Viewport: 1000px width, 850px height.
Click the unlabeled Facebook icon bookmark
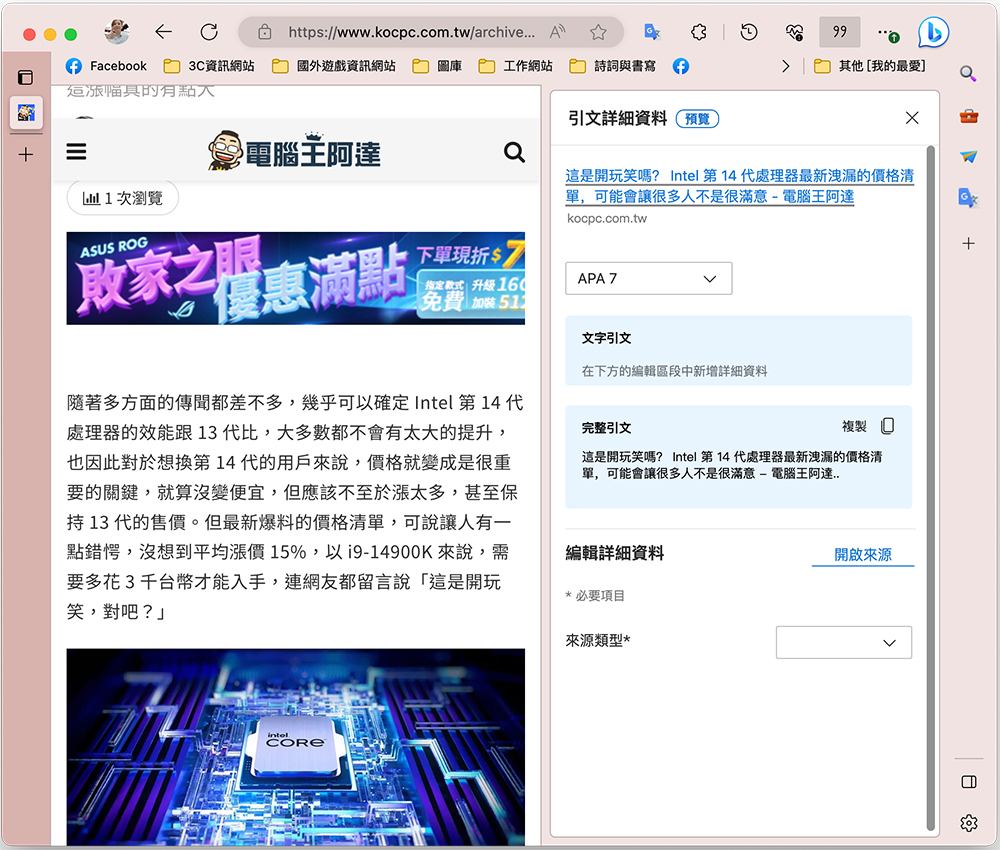pos(681,66)
